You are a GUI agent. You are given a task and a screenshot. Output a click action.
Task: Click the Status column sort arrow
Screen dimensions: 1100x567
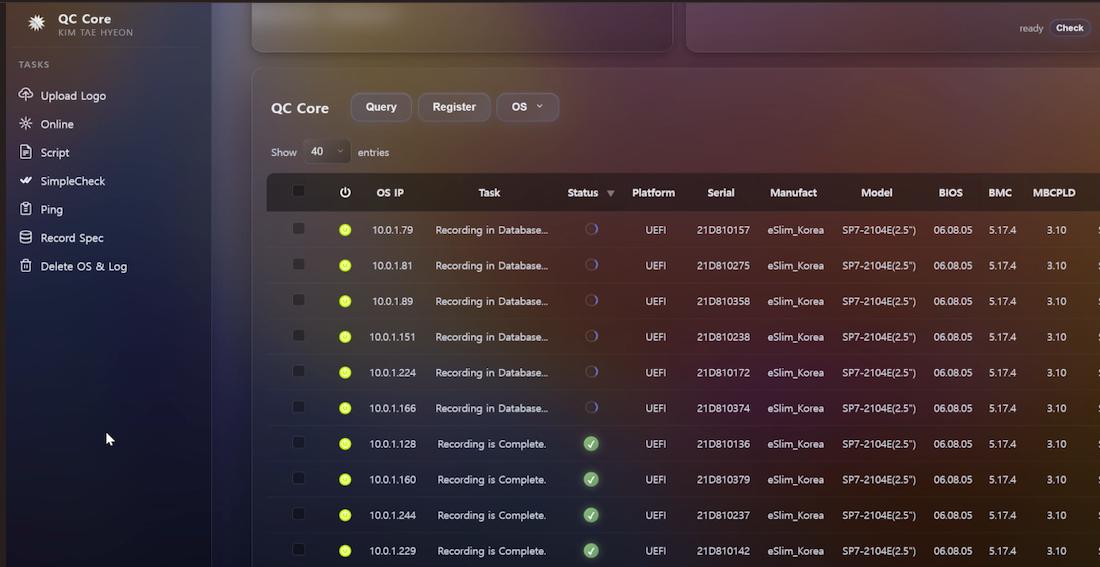coord(611,193)
